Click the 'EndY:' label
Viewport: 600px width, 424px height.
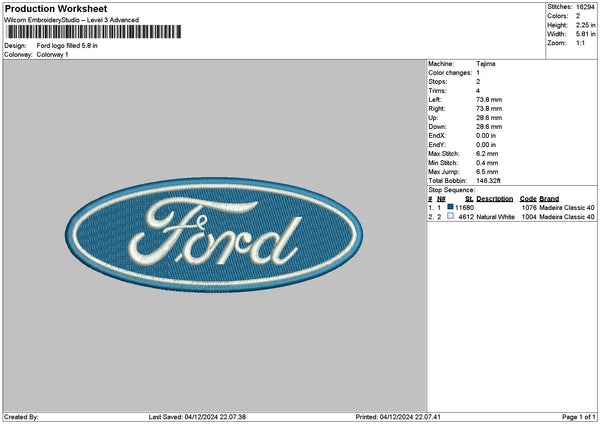pos(437,145)
